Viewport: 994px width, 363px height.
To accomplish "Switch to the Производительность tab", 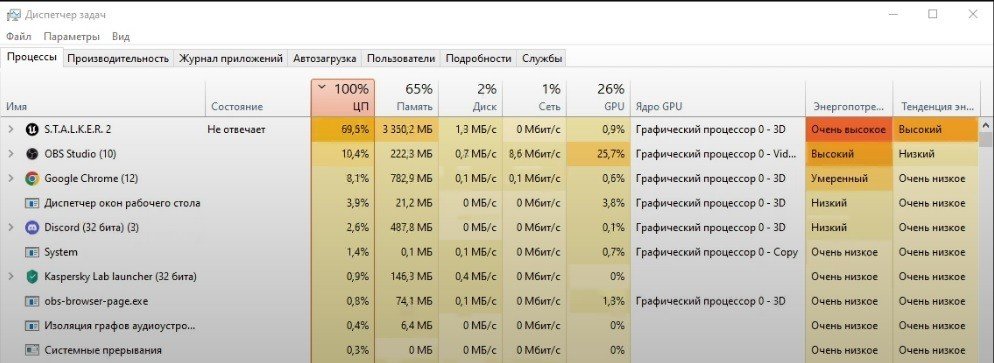I will coord(119,58).
